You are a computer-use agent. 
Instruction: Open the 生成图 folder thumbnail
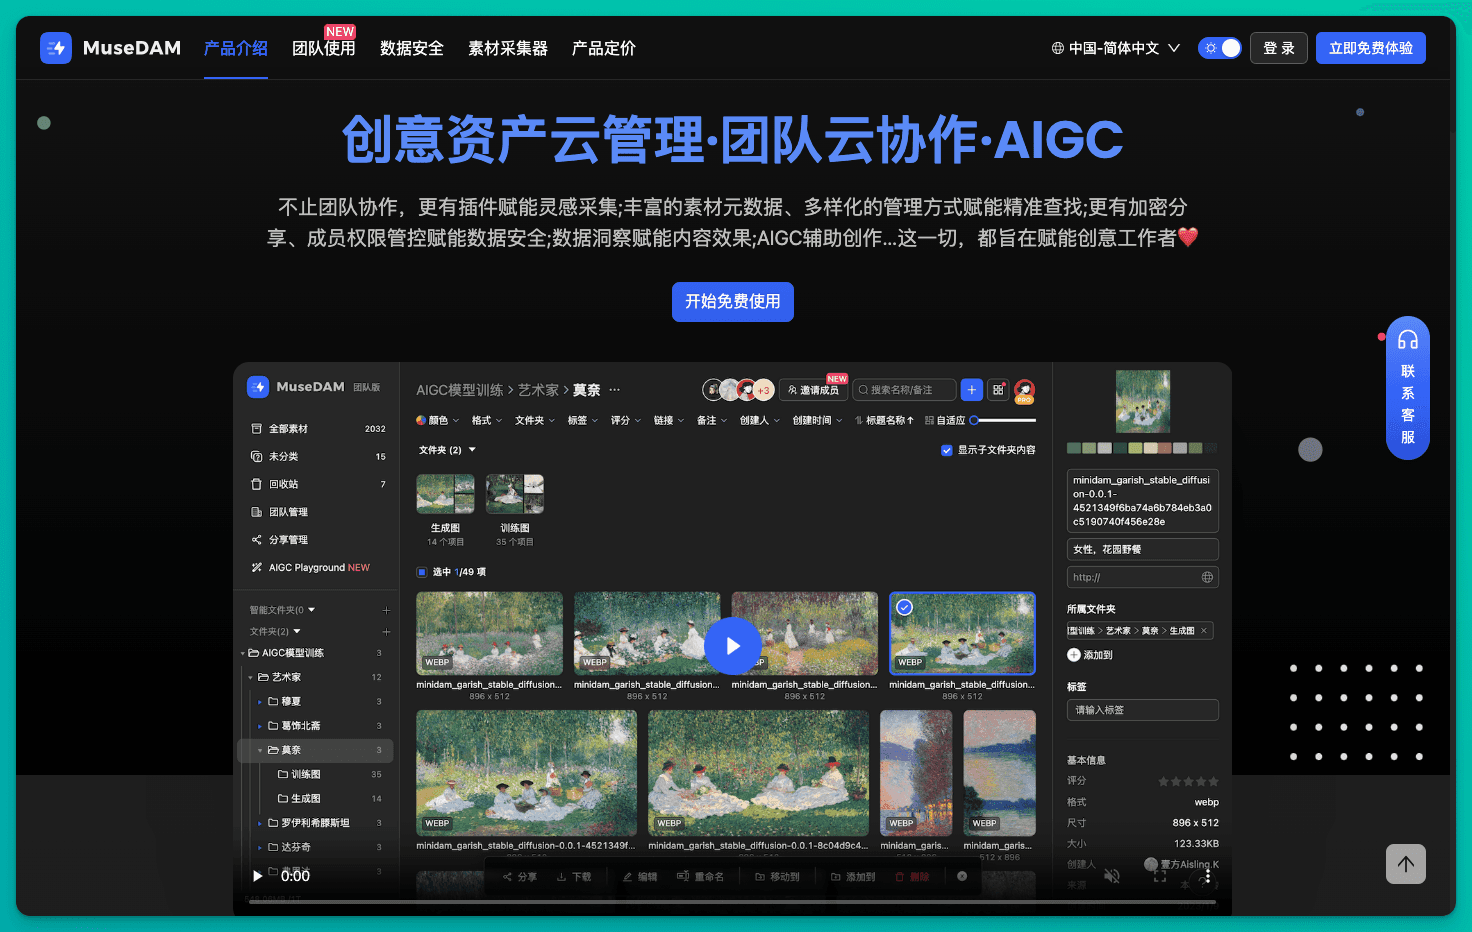point(445,495)
